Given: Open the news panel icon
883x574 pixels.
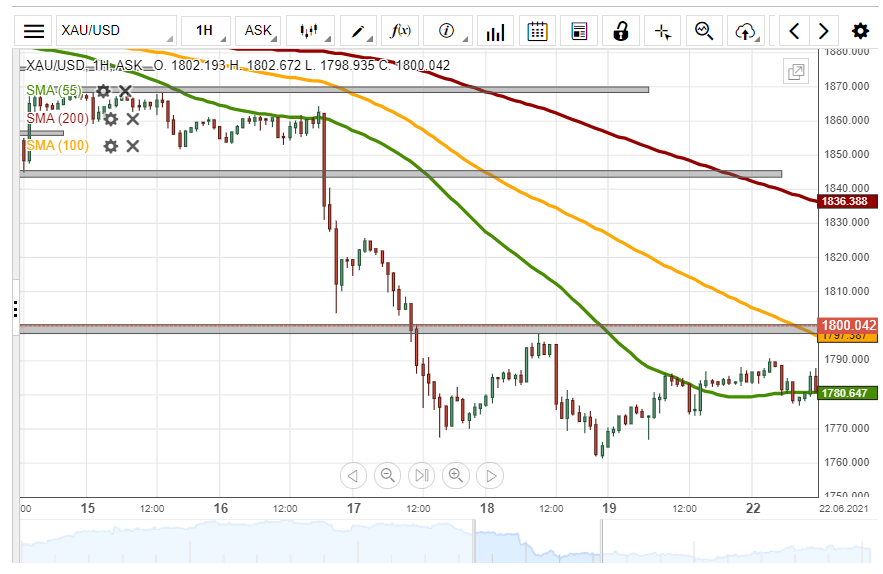Looking at the screenshot, I should pos(579,31).
